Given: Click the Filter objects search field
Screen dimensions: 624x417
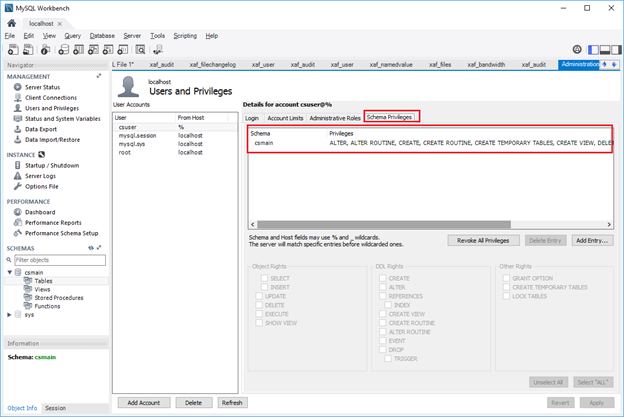Looking at the screenshot, I should [x=60, y=260].
